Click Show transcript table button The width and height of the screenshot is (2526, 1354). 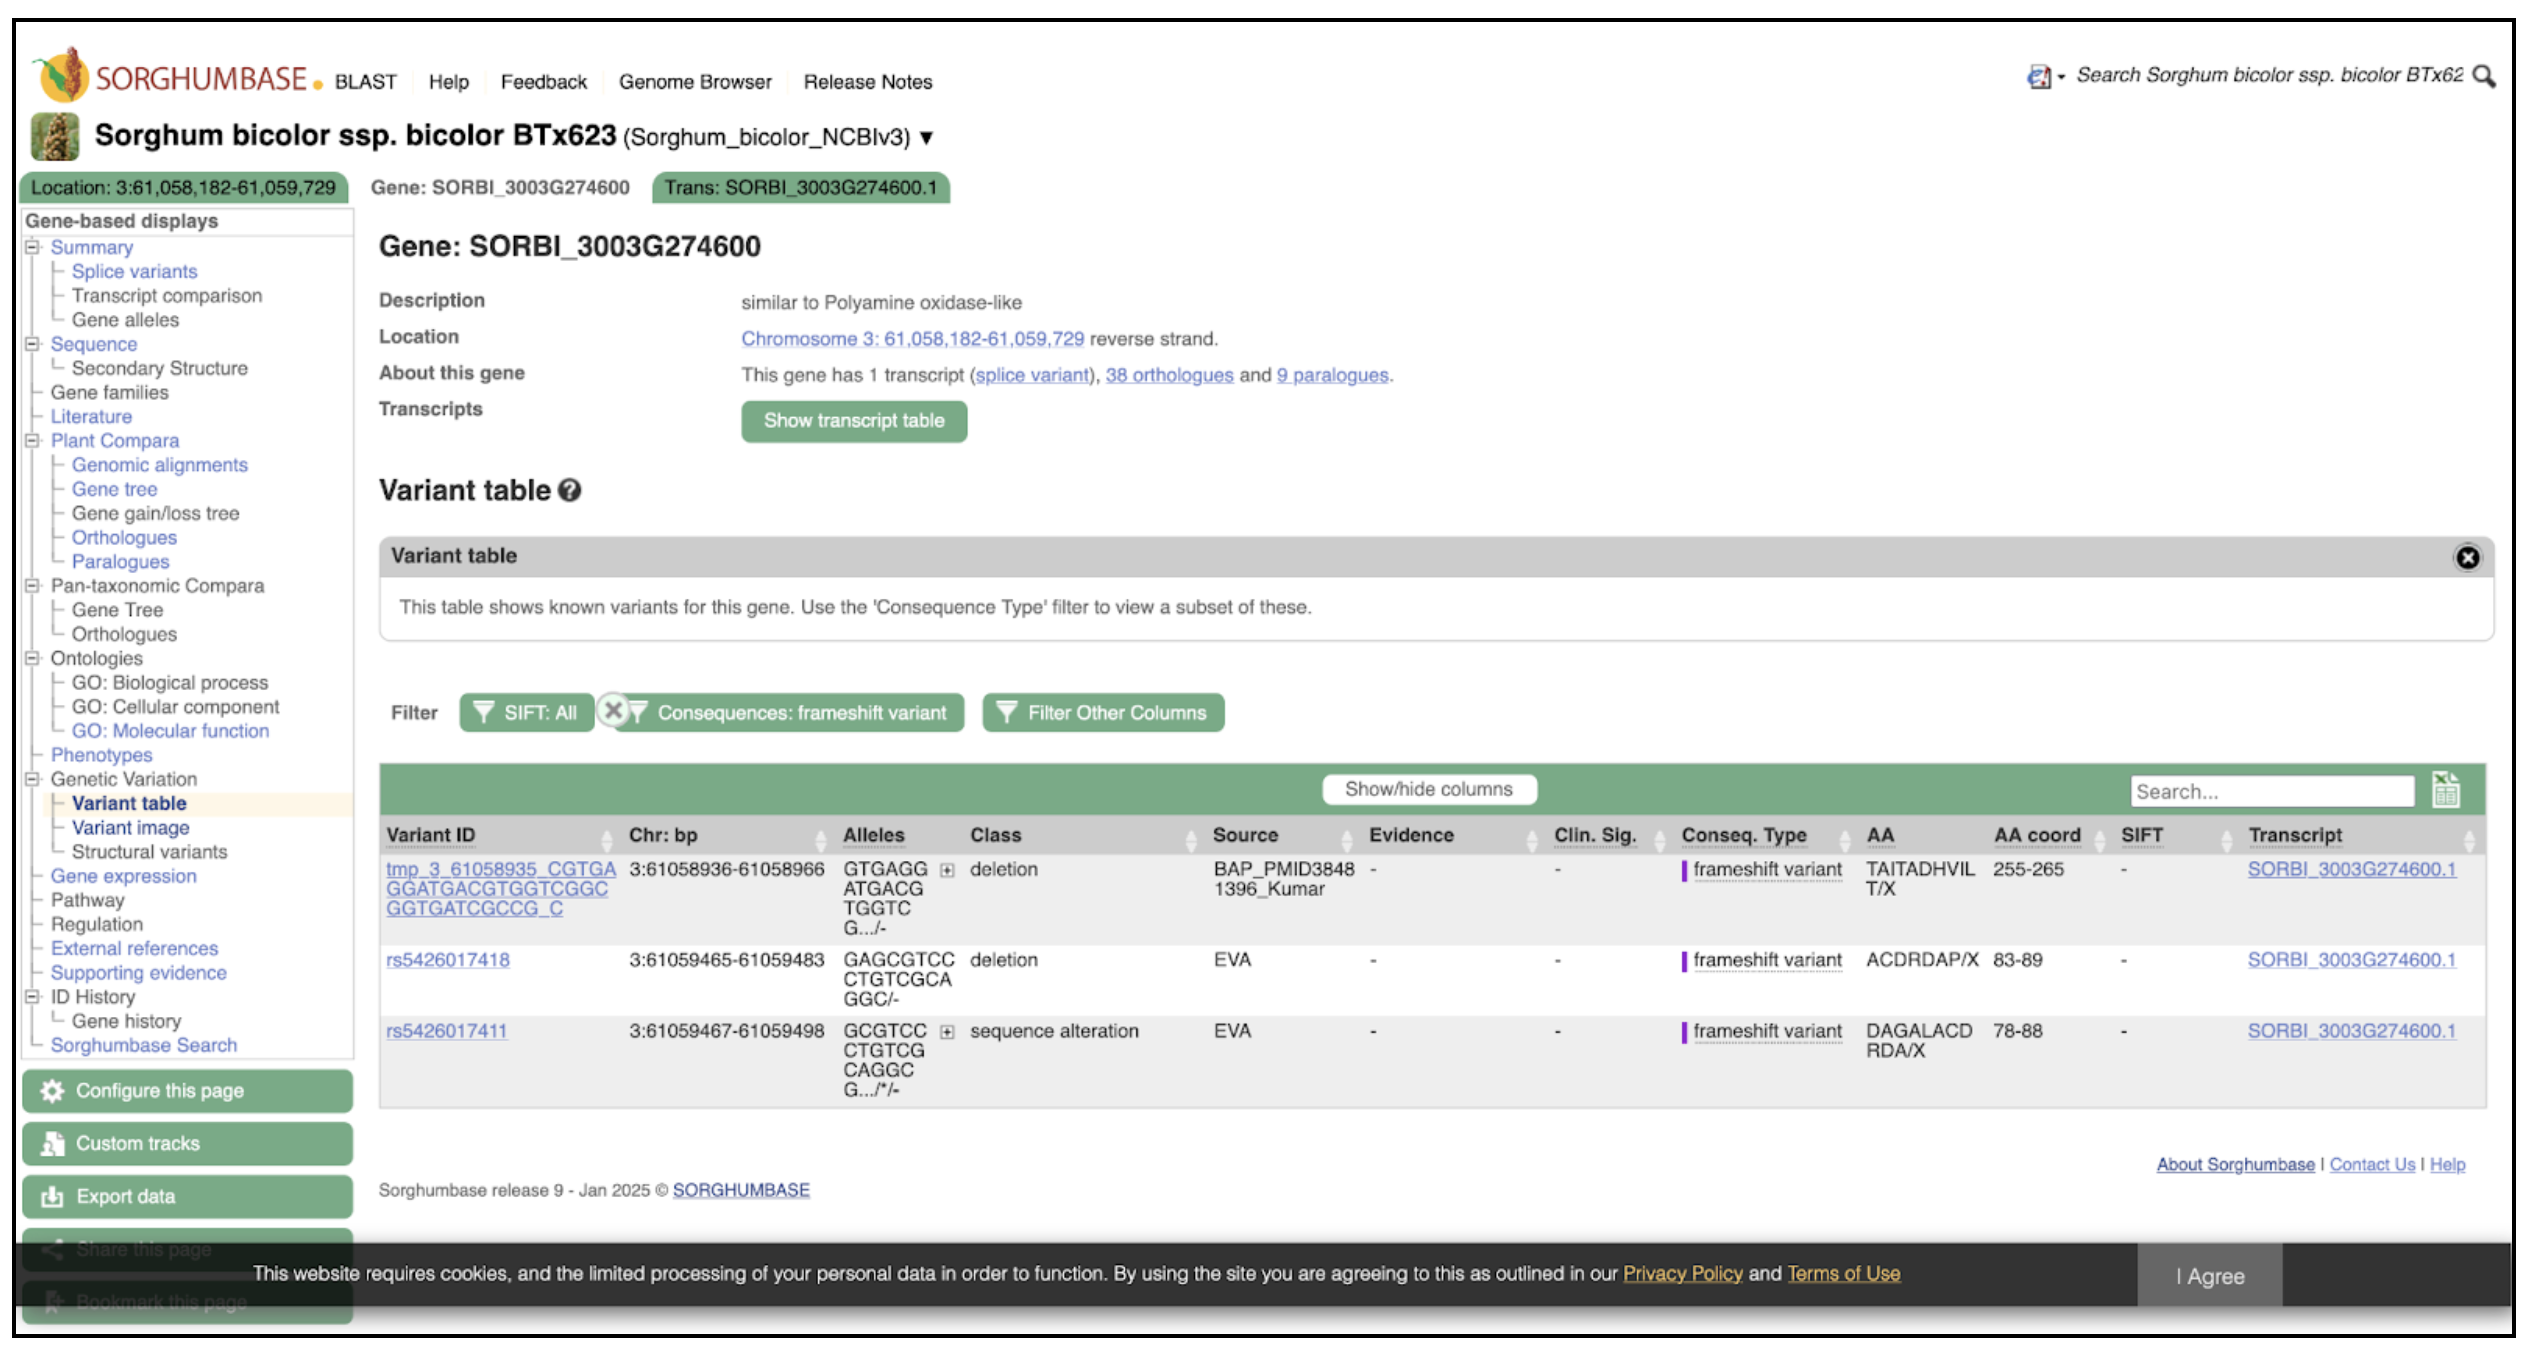coord(853,421)
